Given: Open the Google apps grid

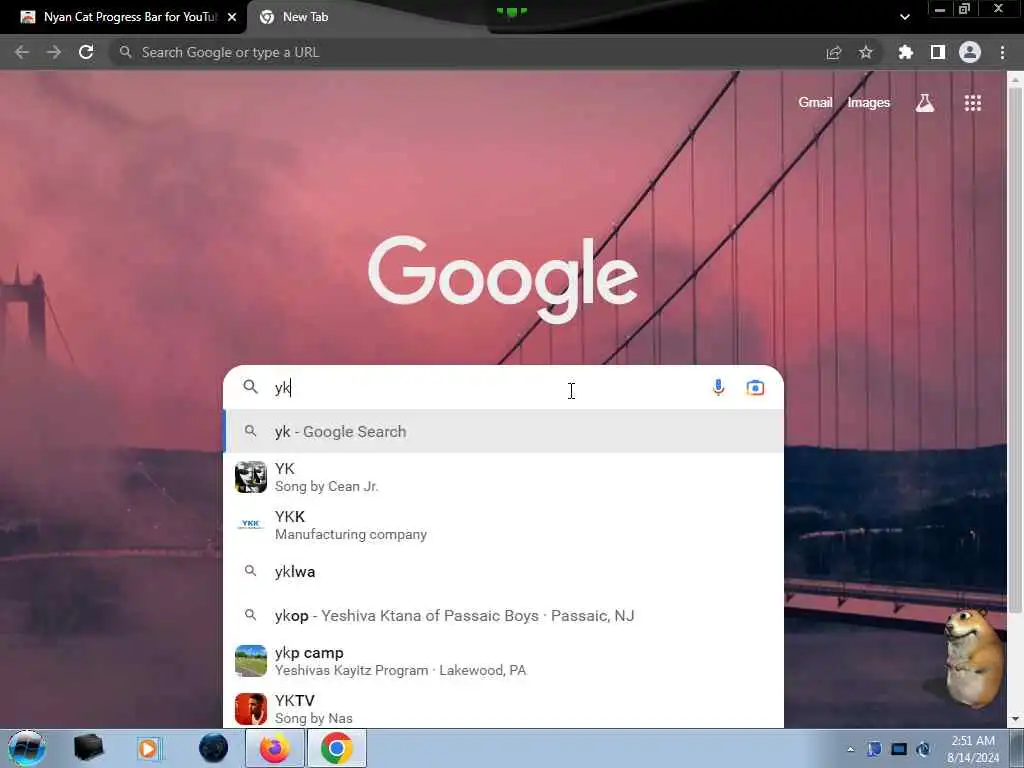Looking at the screenshot, I should 972,103.
